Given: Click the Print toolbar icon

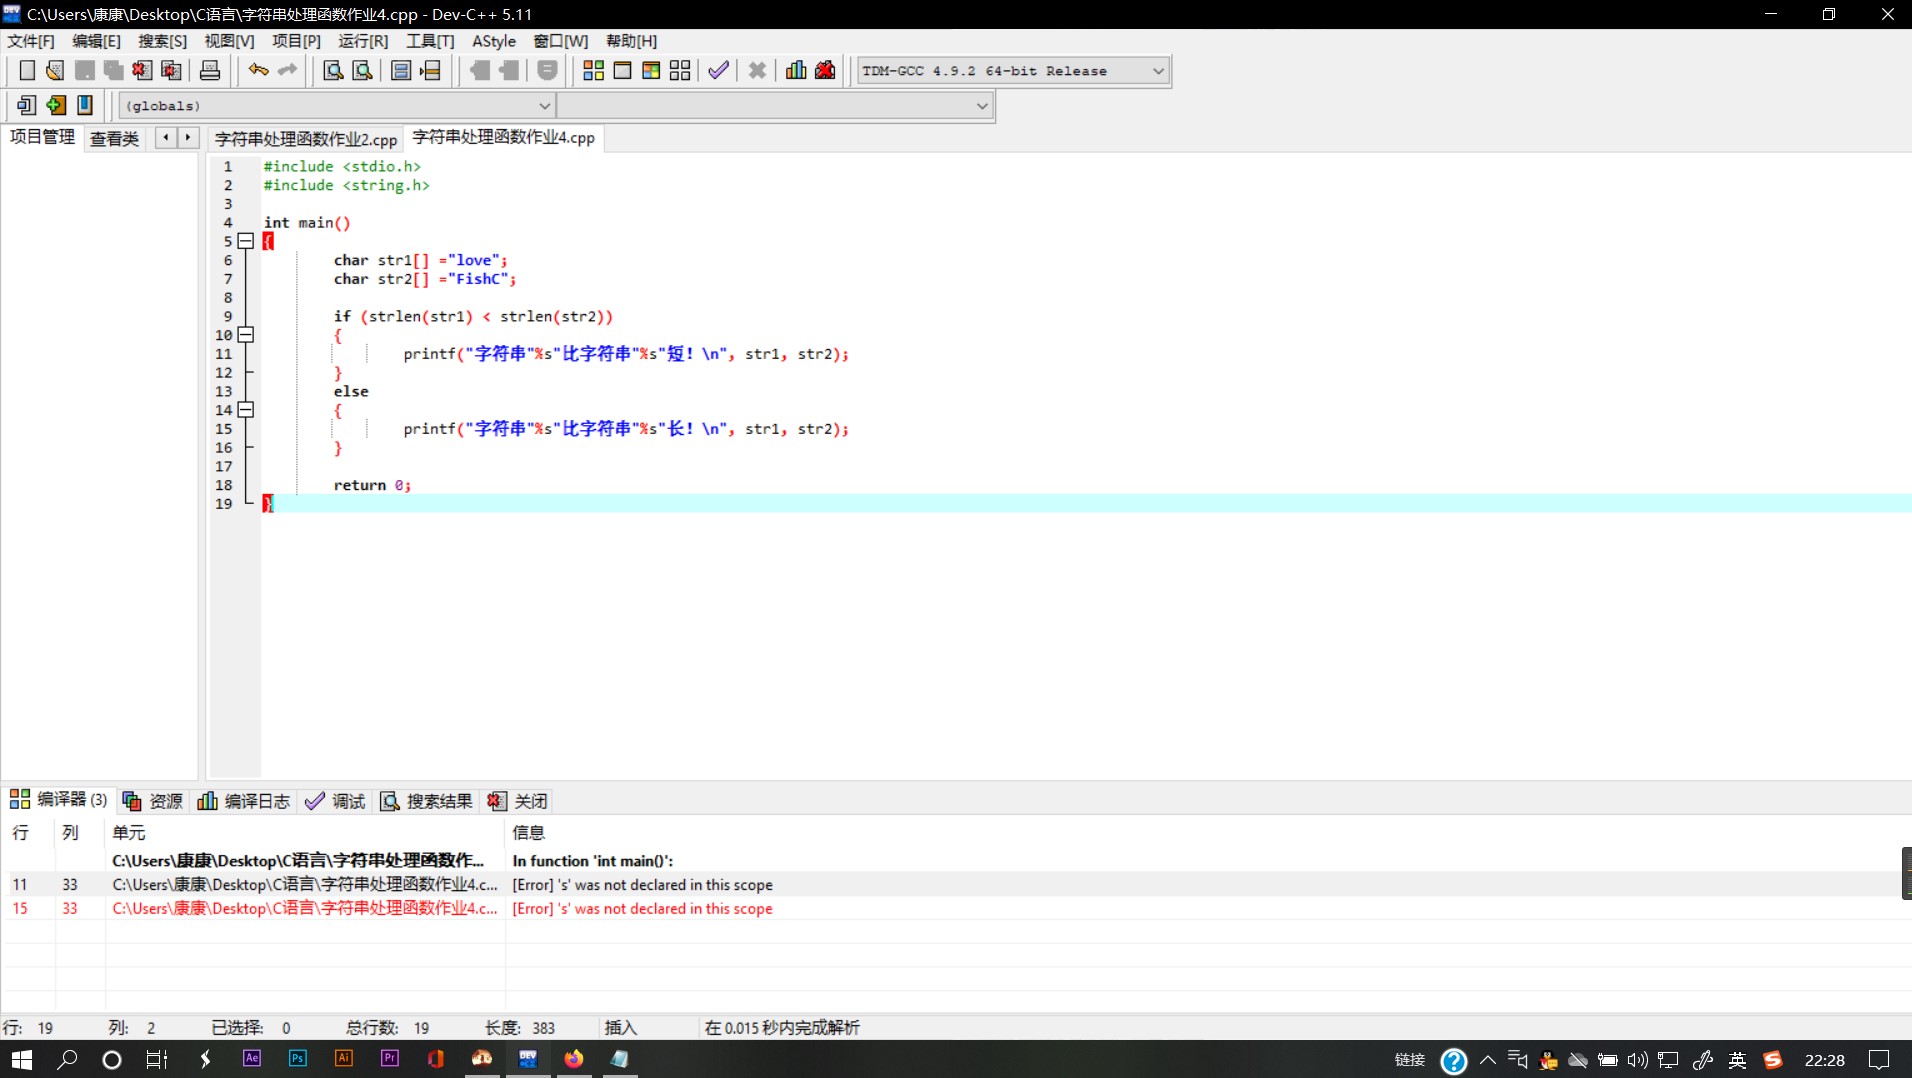Looking at the screenshot, I should tap(210, 70).
